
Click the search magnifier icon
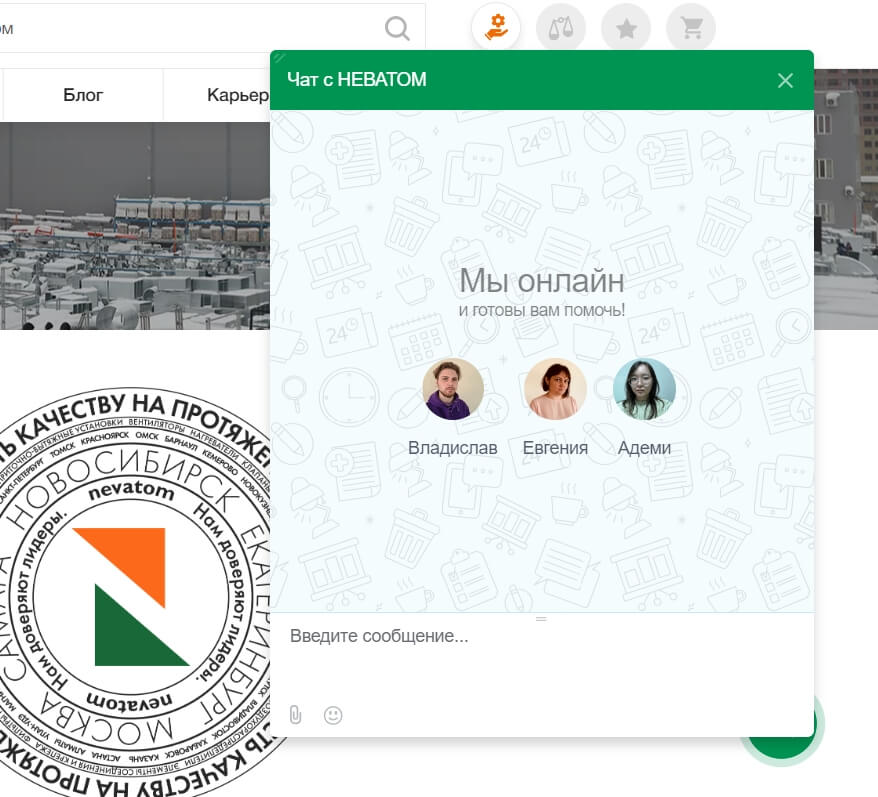pos(397,28)
